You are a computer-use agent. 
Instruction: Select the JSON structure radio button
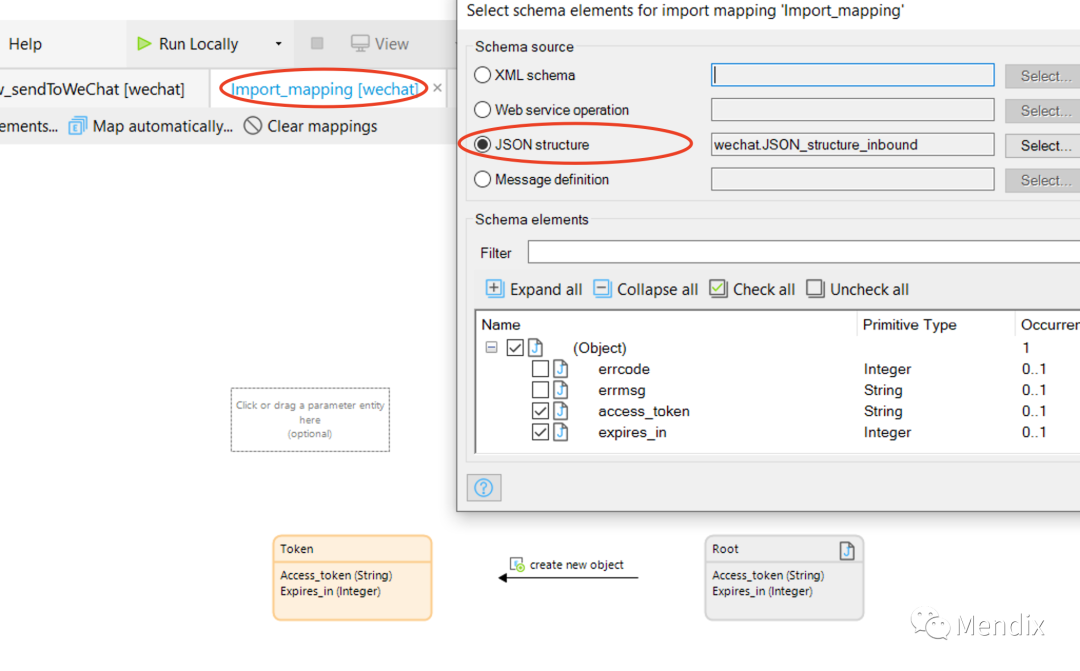(482, 145)
